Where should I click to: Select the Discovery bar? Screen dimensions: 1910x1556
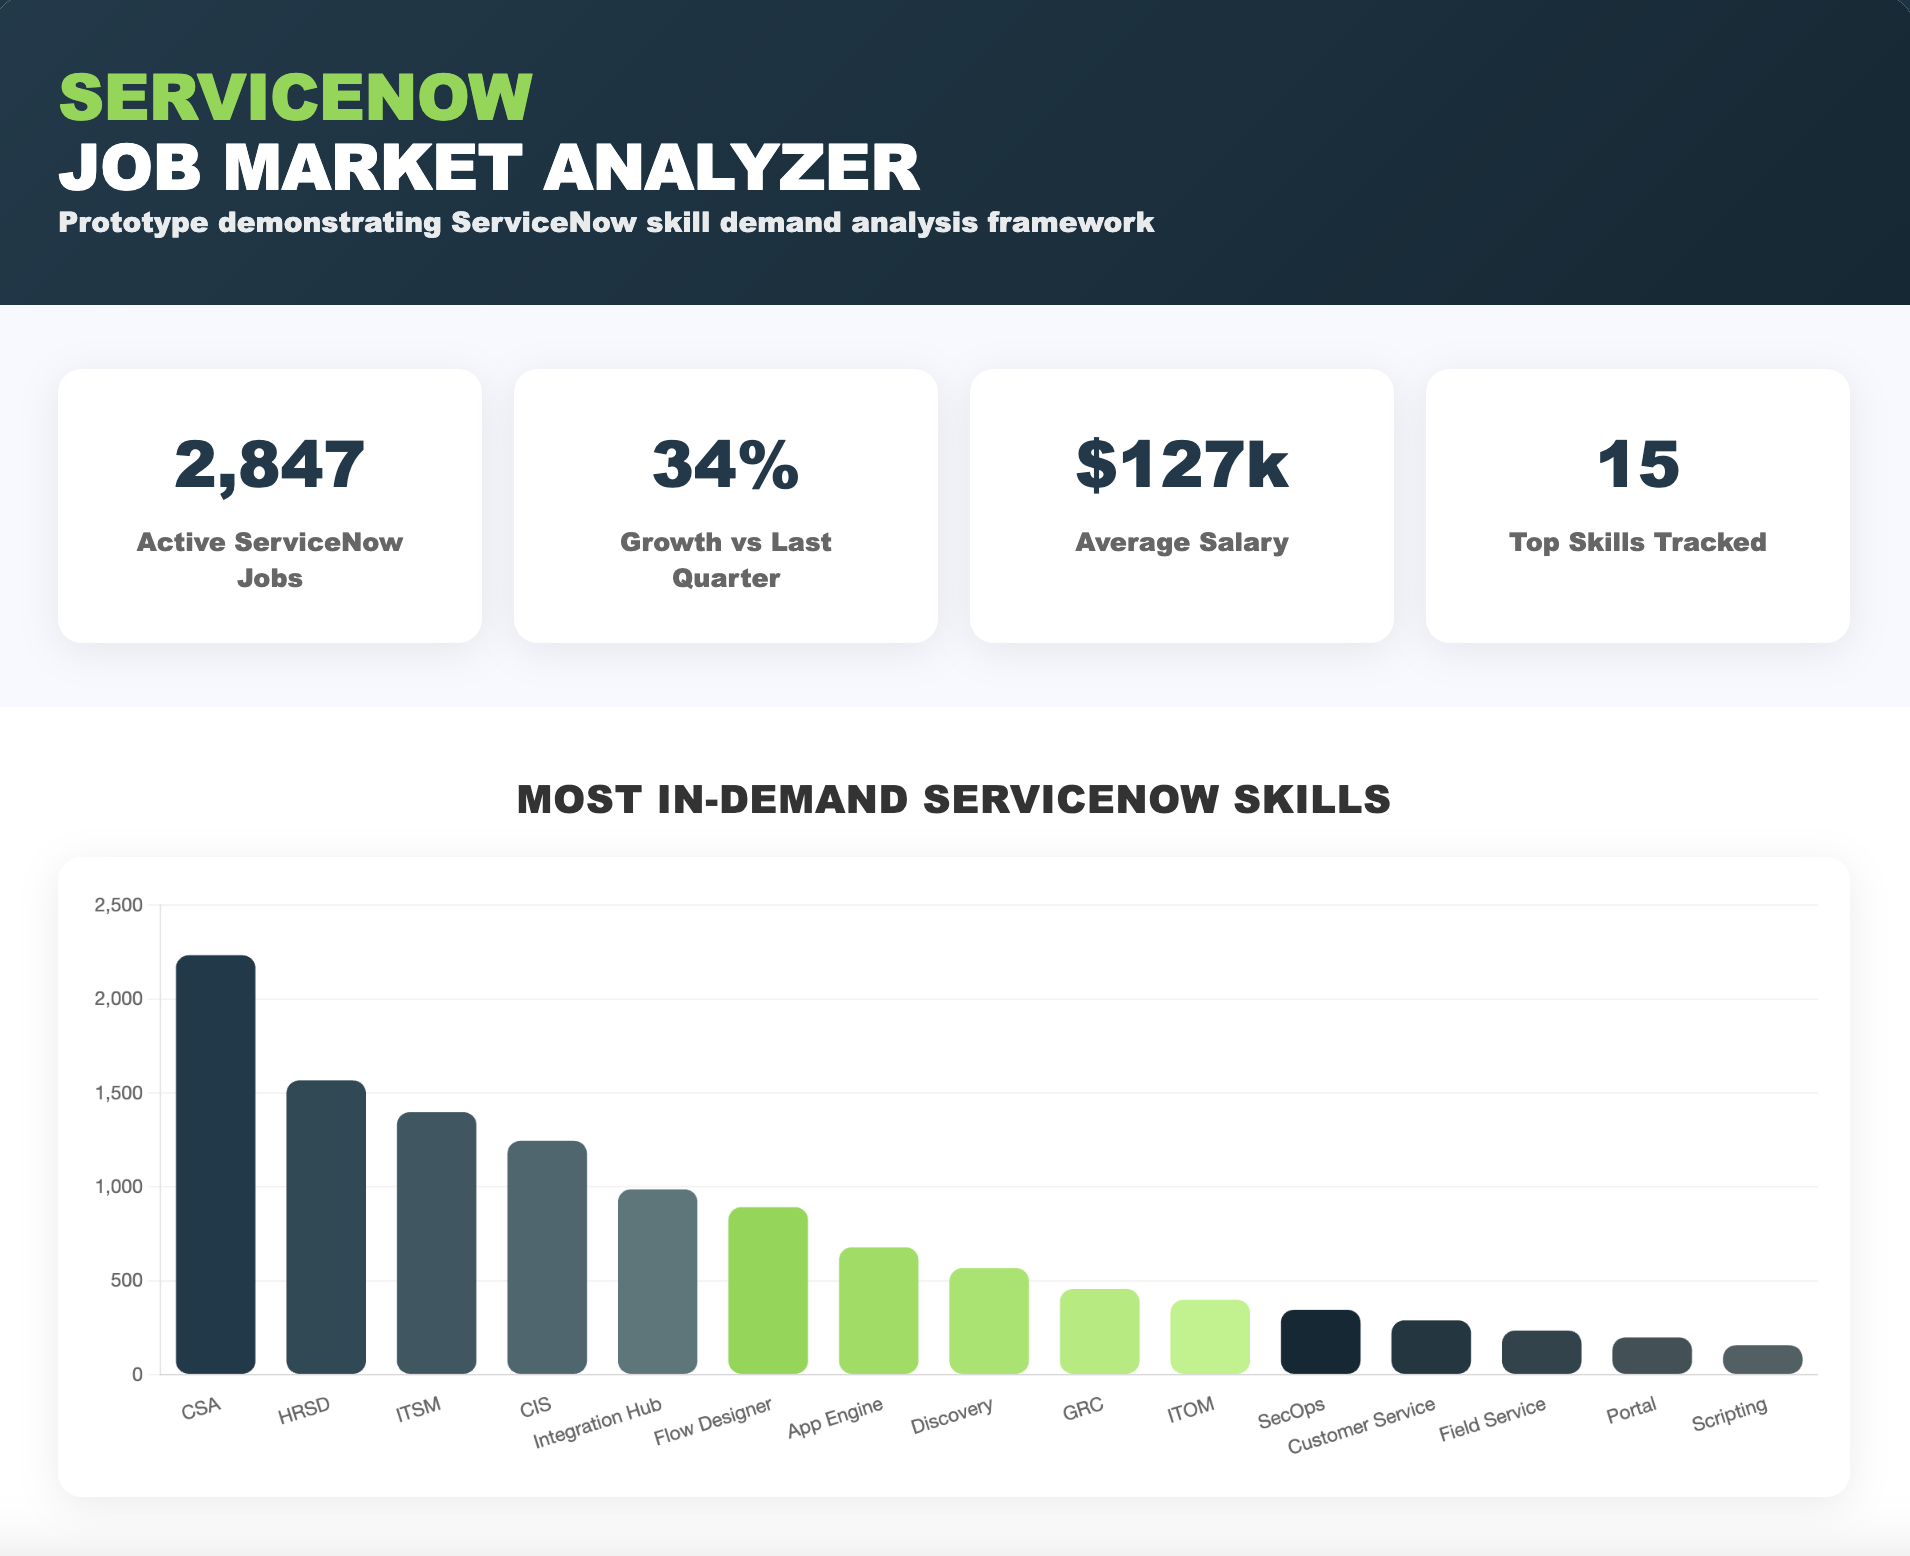pyautogui.click(x=989, y=1321)
